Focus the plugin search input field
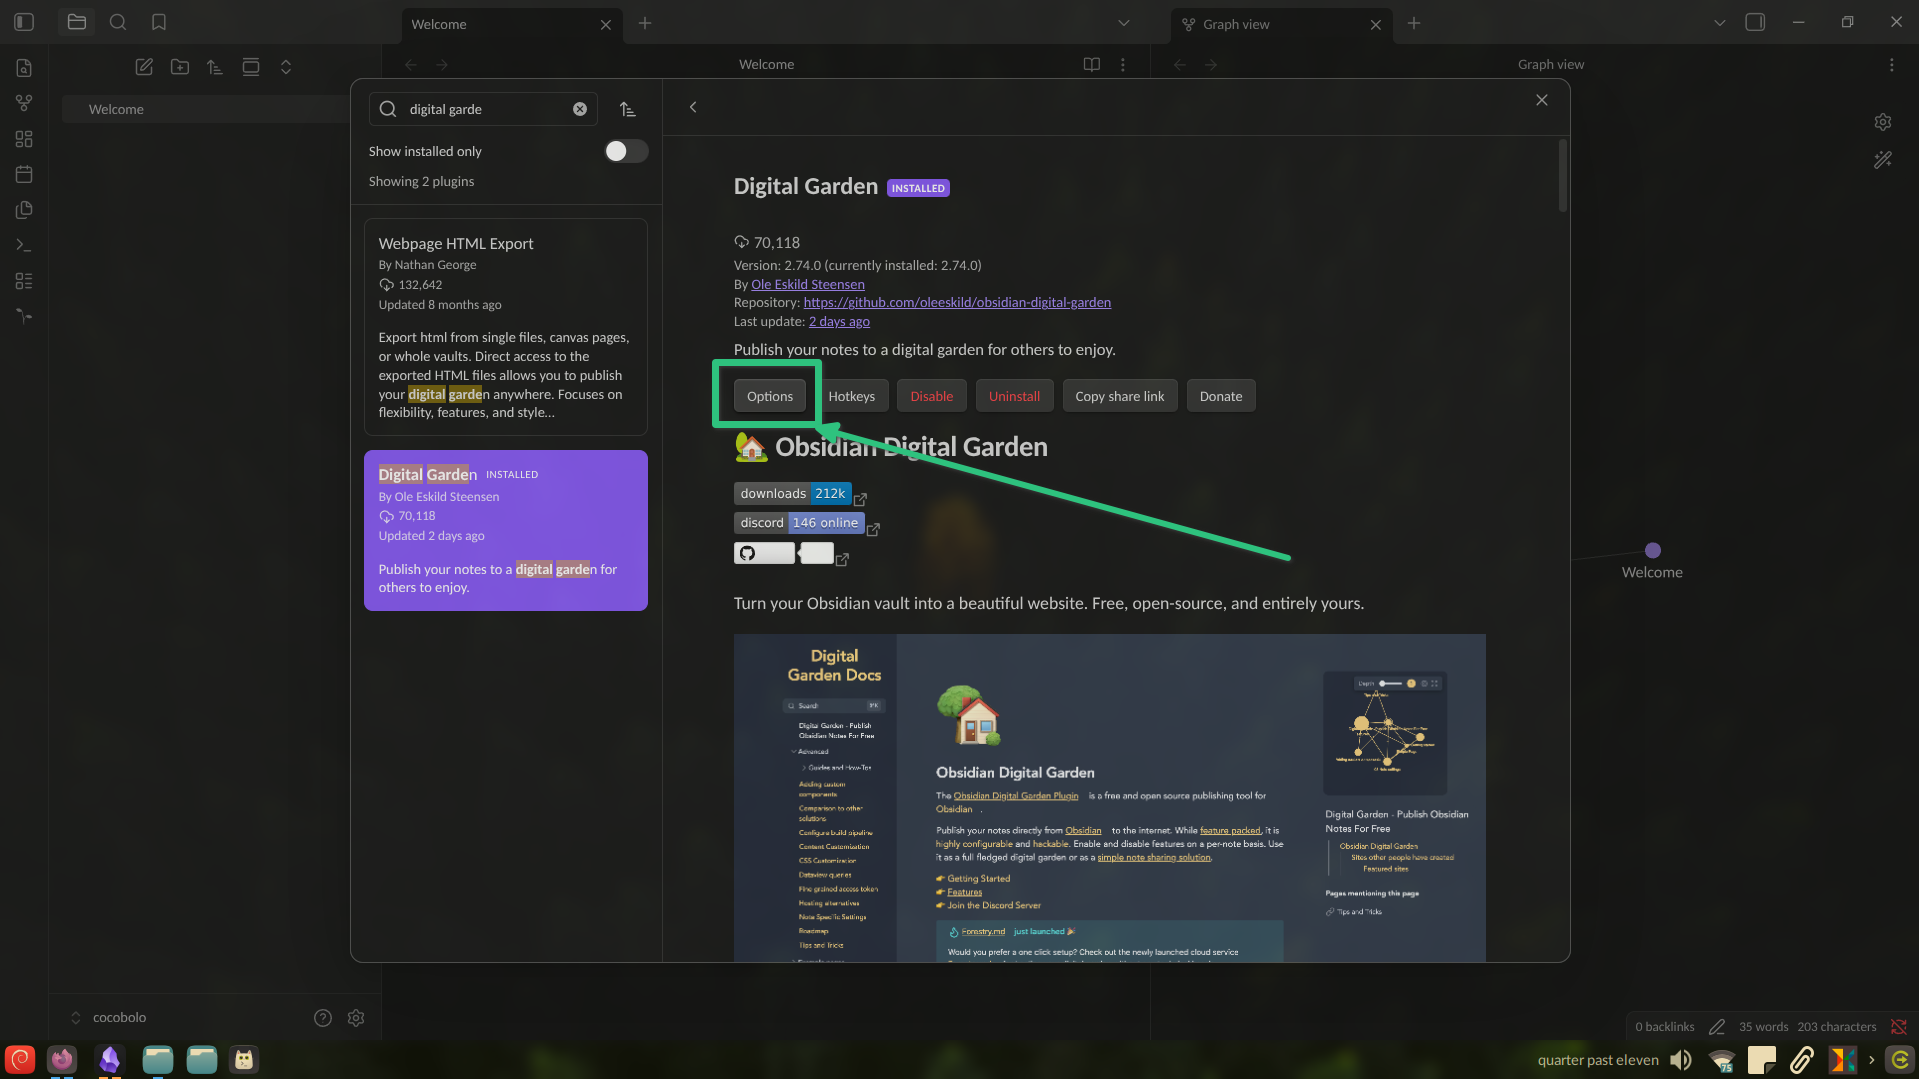The height and width of the screenshot is (1079, 1919). 484,109
